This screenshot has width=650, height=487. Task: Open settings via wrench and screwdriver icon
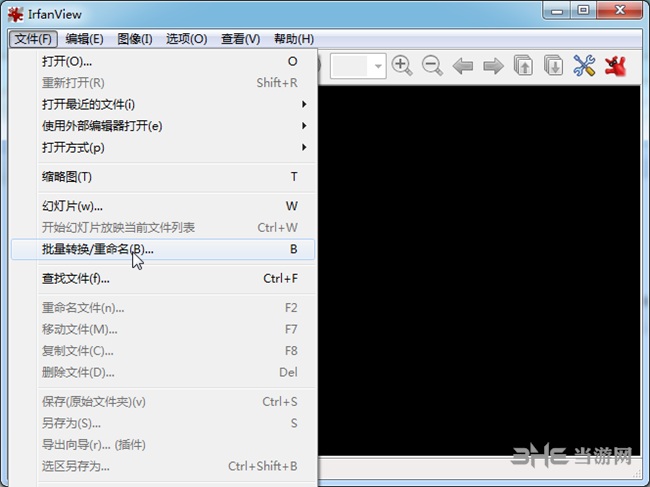click(x=584, y=65)
